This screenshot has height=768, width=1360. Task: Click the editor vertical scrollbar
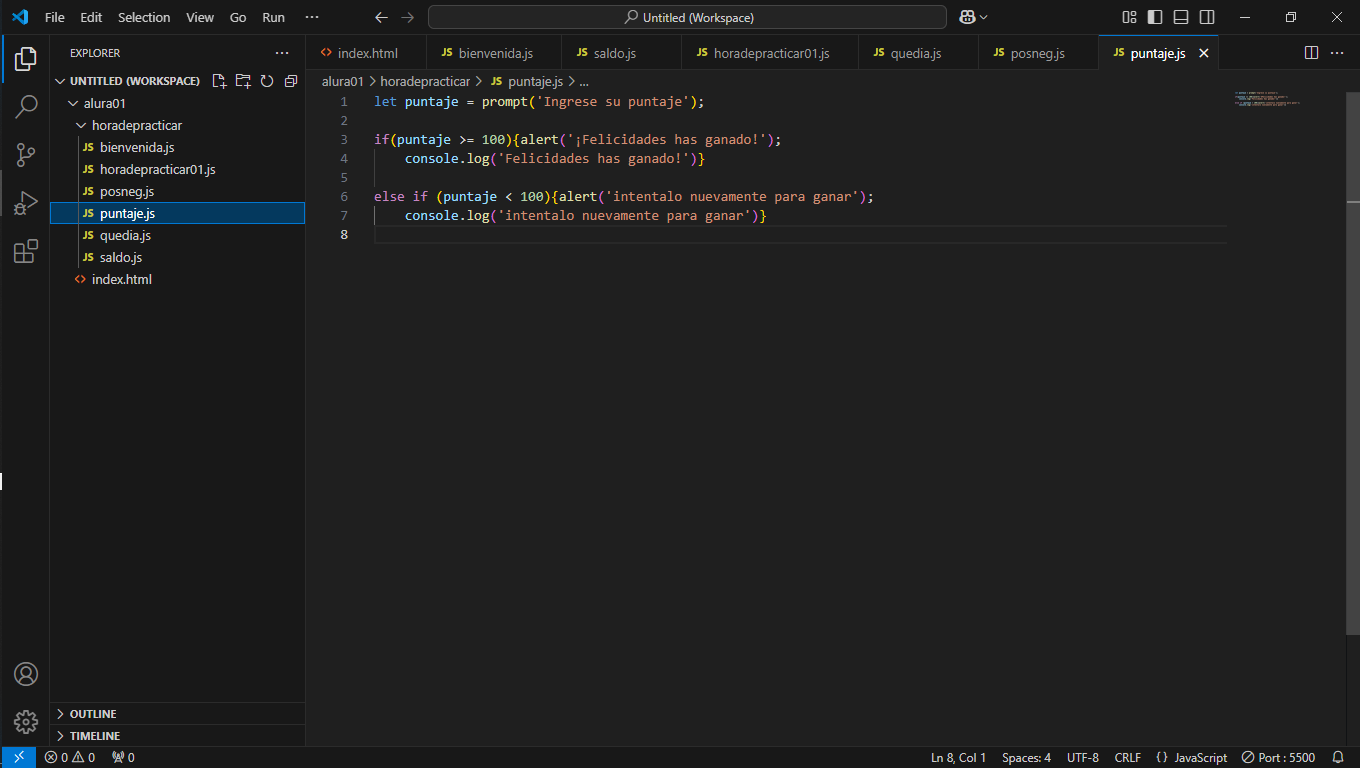(1353, 363)
